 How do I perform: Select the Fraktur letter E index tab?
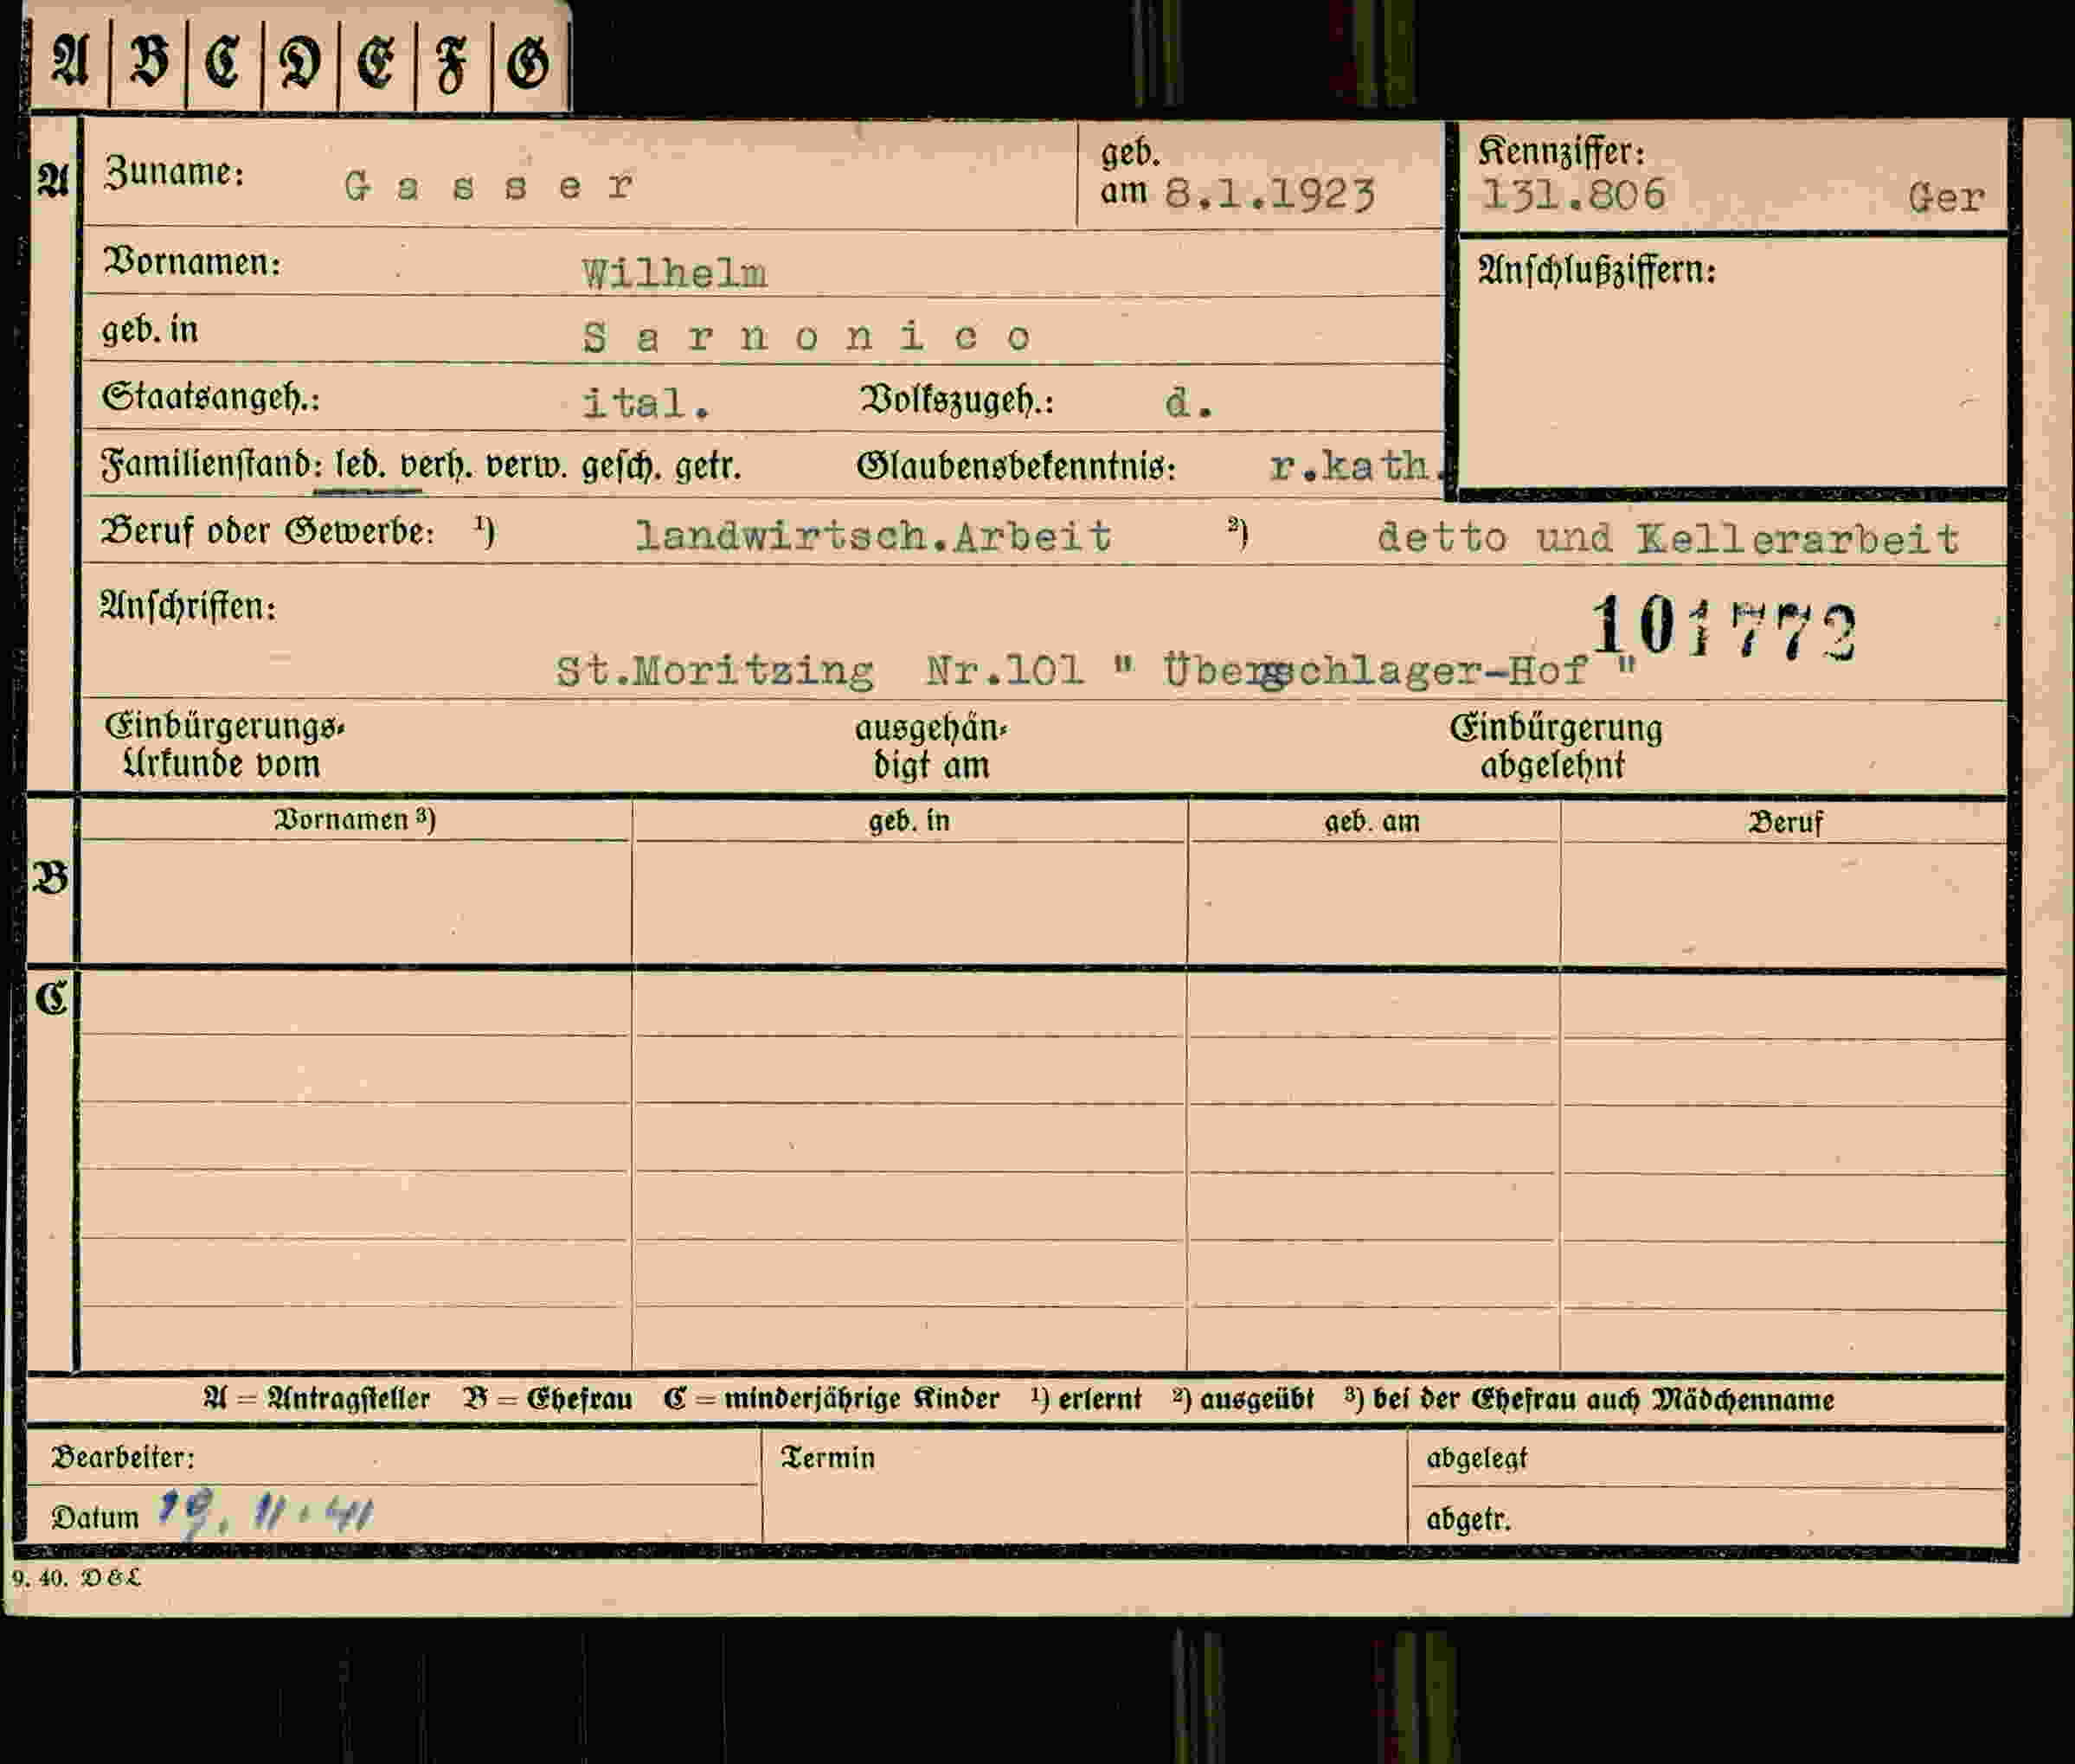click(x=376, y=62)
